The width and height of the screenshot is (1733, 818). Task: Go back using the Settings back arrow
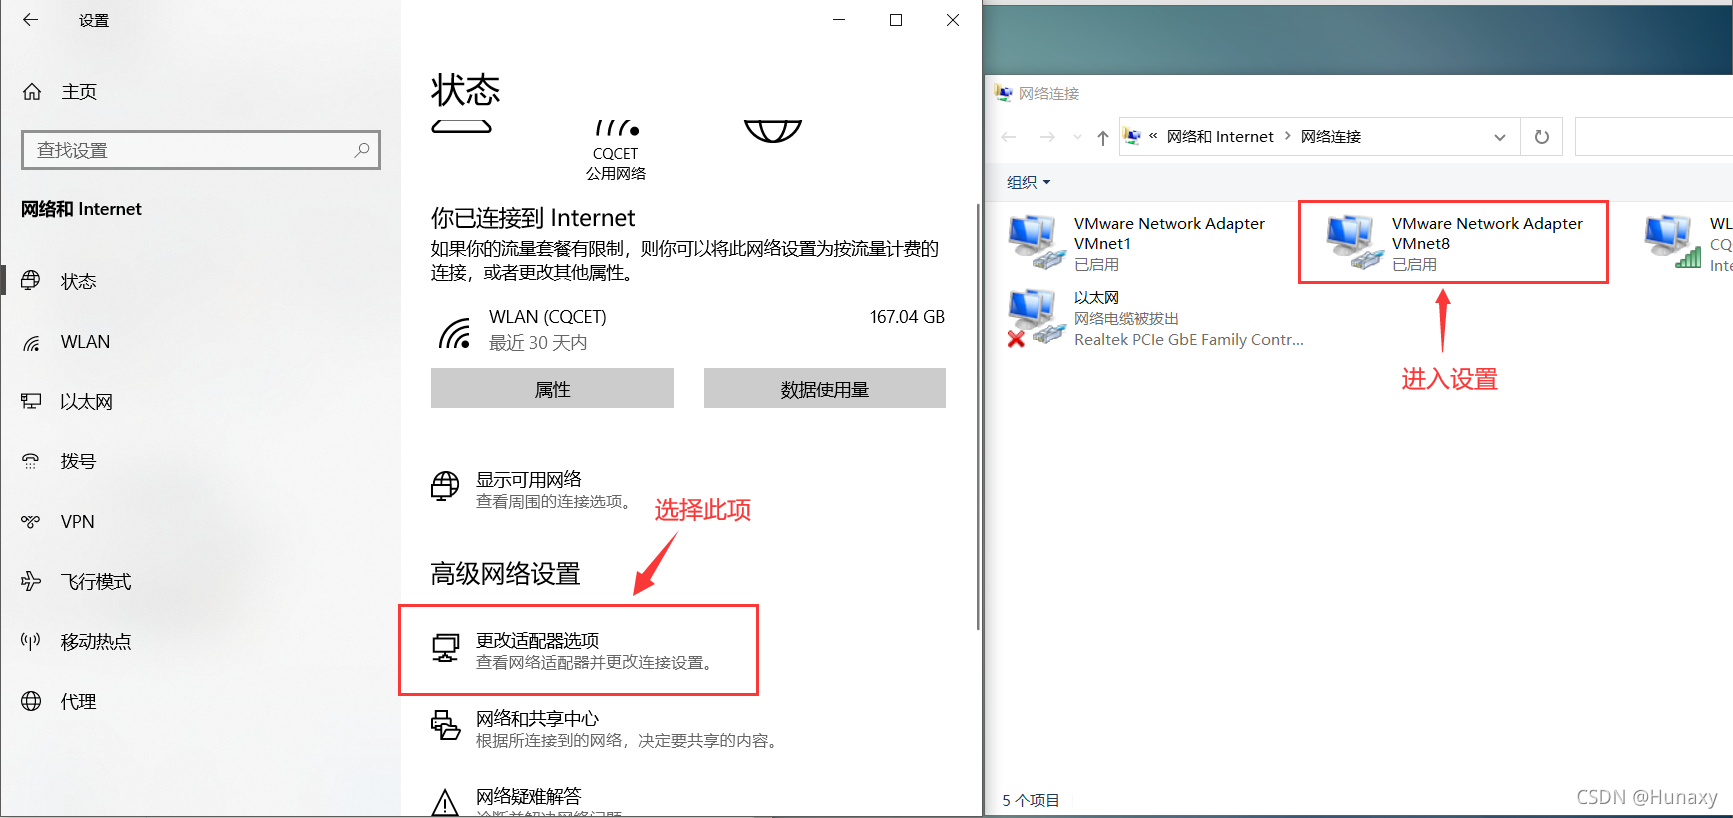(x=30, y=20)
